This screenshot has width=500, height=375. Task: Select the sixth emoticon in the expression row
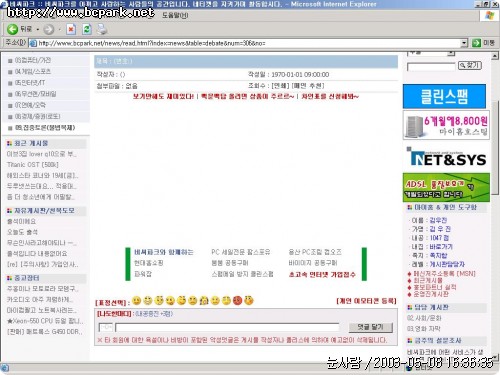(193, 301)
